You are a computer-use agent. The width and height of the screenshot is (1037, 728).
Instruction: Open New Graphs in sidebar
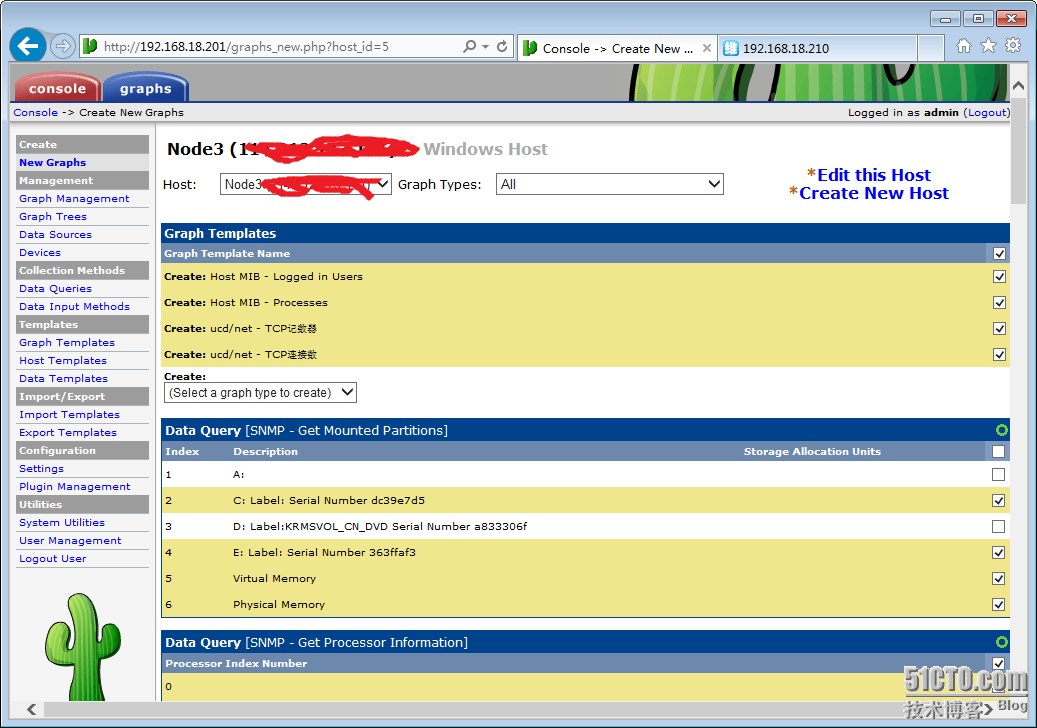(52, 163)
